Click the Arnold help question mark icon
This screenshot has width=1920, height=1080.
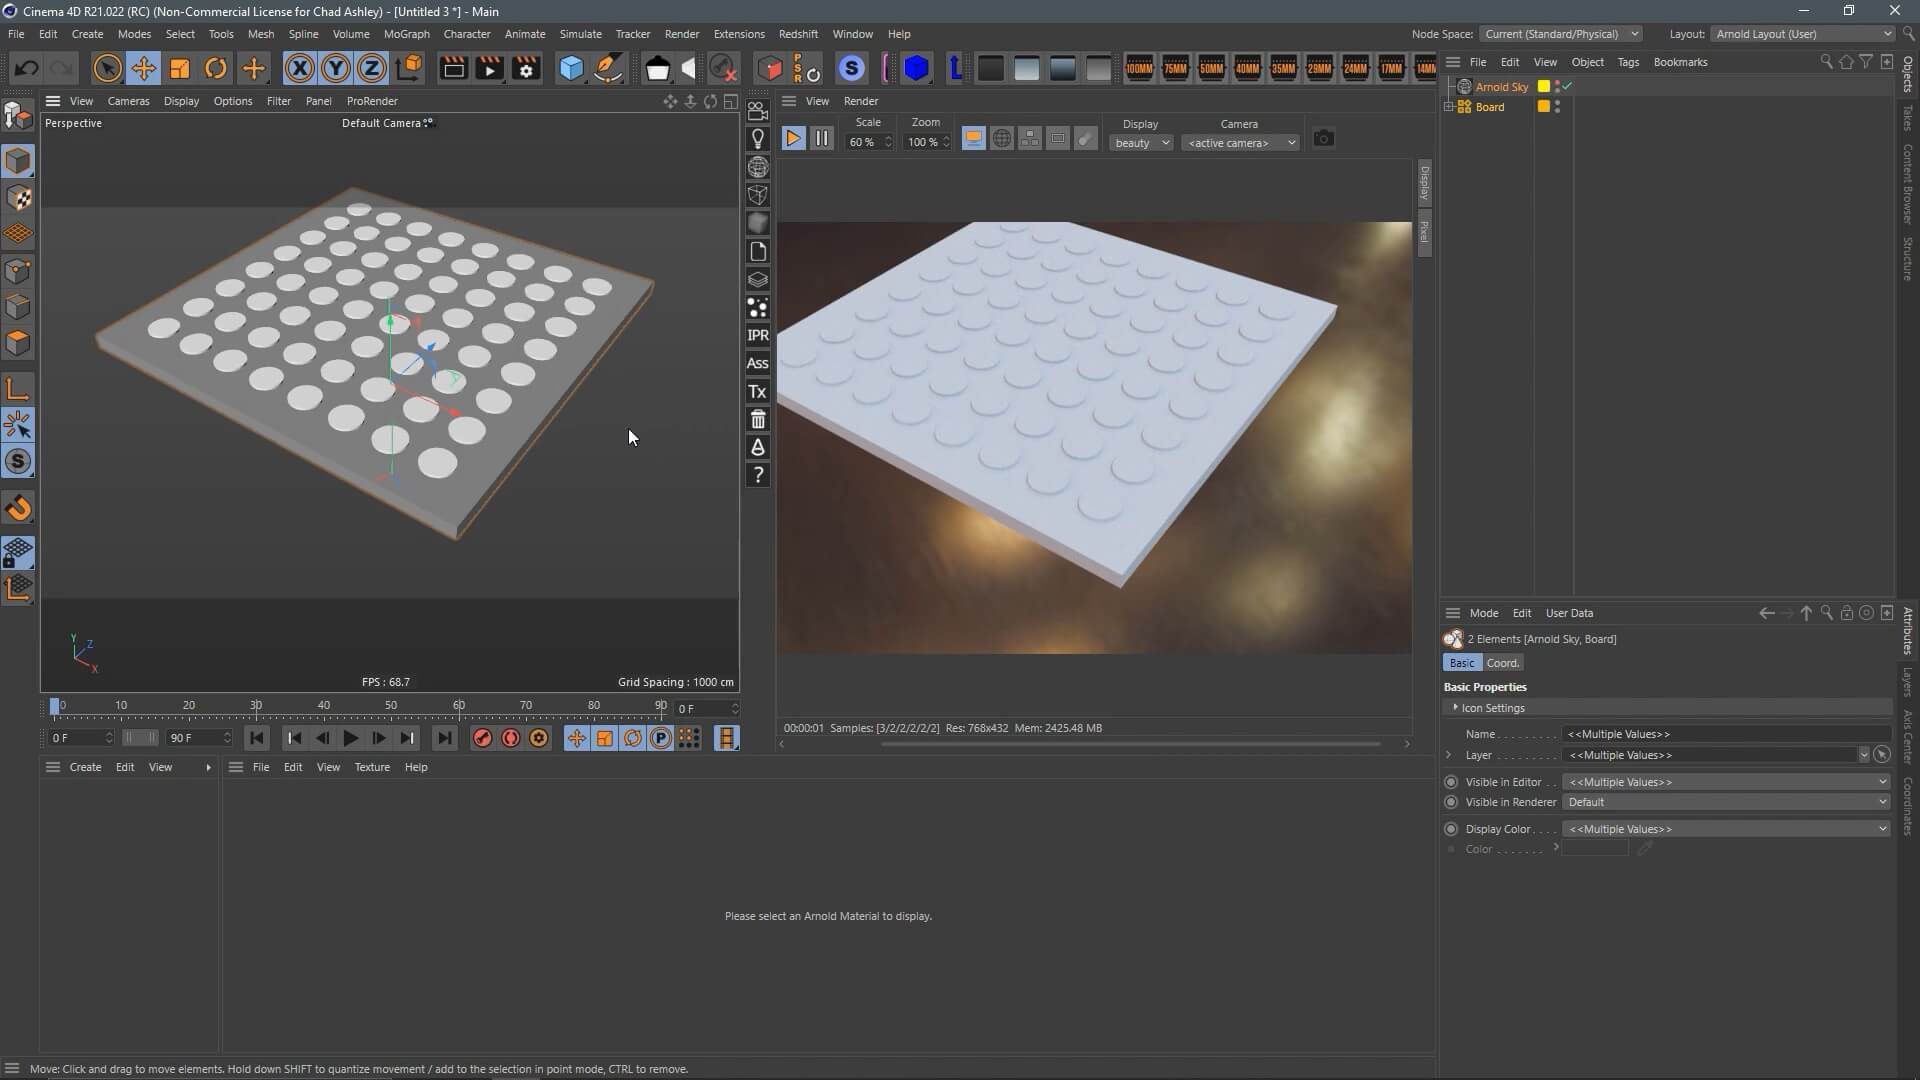(x=758, y=475)
